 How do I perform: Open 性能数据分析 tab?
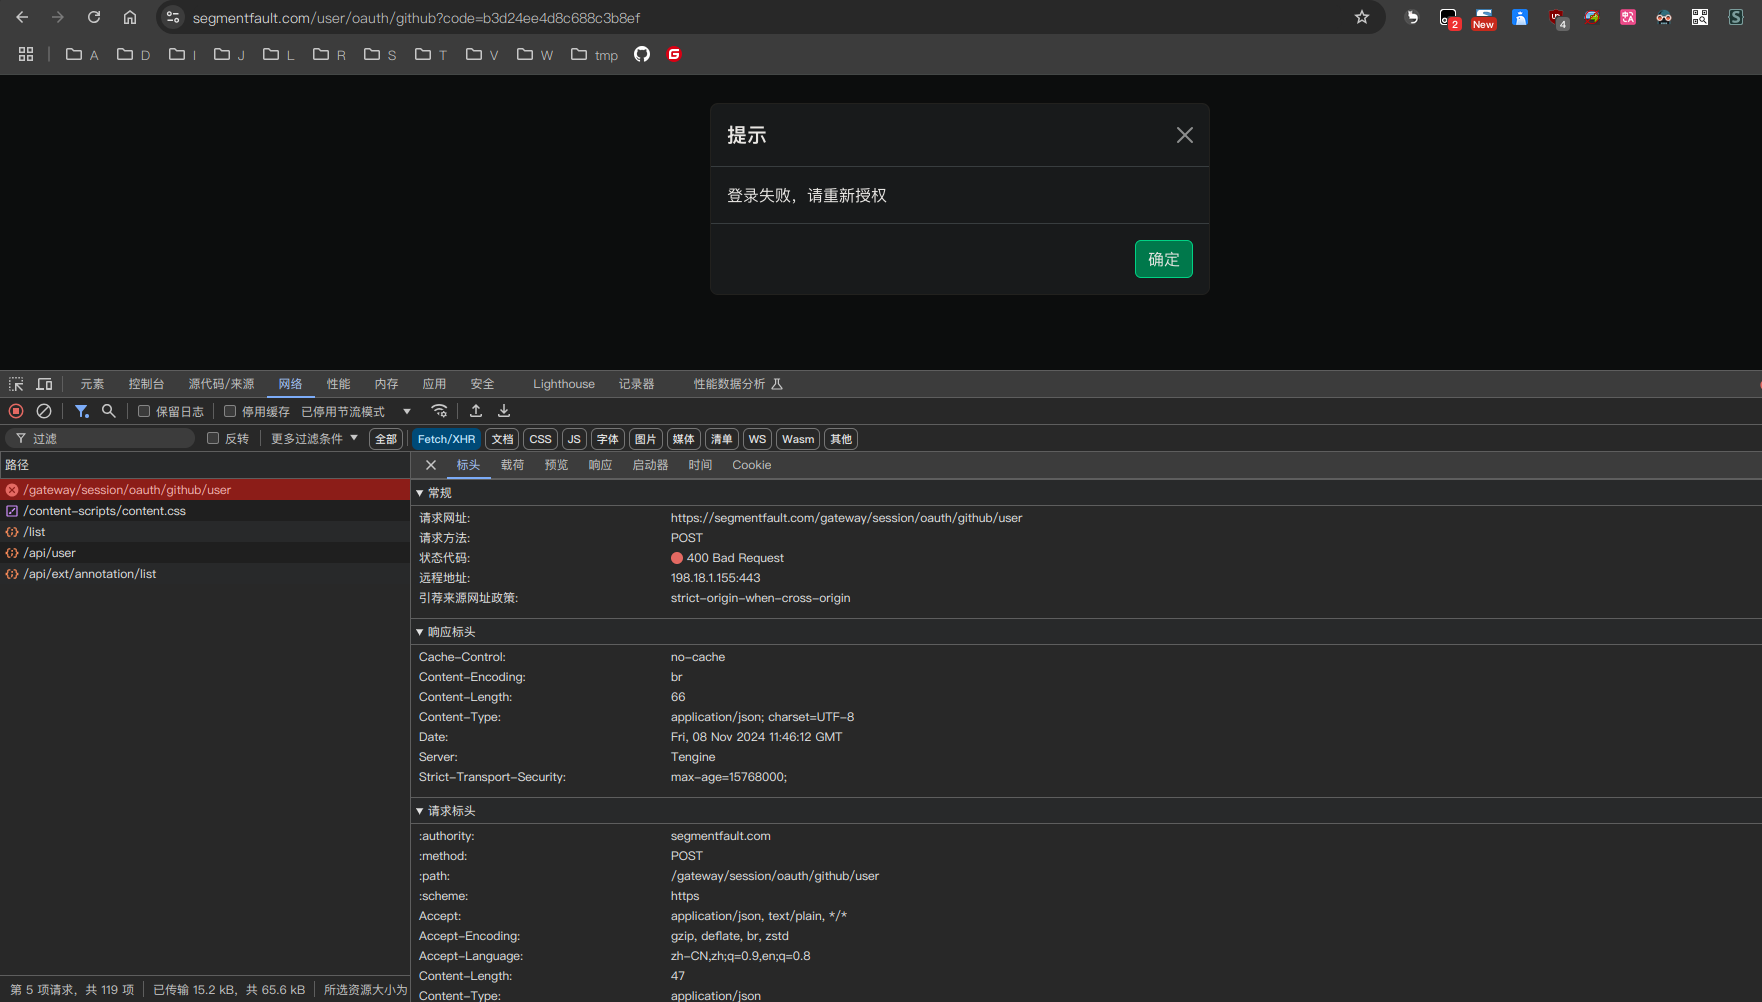[x=738, y=384]
